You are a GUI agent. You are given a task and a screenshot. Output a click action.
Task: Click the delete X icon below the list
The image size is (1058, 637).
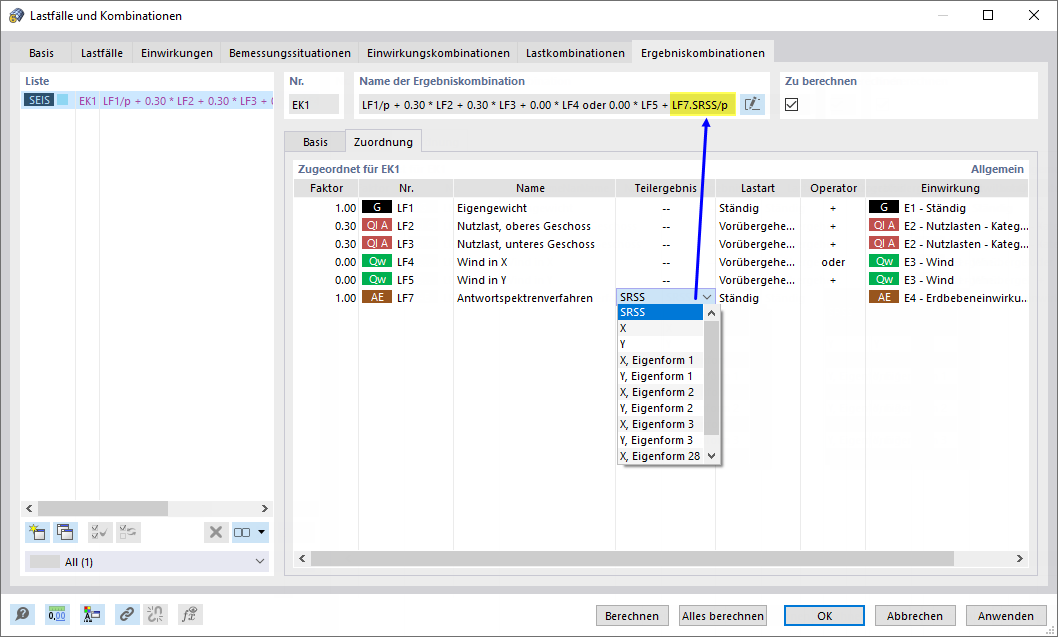(216, 532)
